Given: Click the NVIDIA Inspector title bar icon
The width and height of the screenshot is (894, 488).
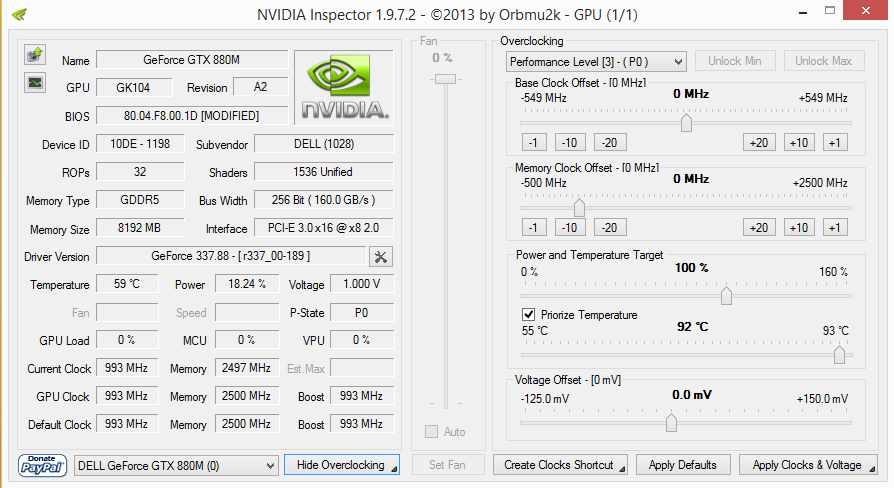Looking at the screenshot, I should point(19,14).
